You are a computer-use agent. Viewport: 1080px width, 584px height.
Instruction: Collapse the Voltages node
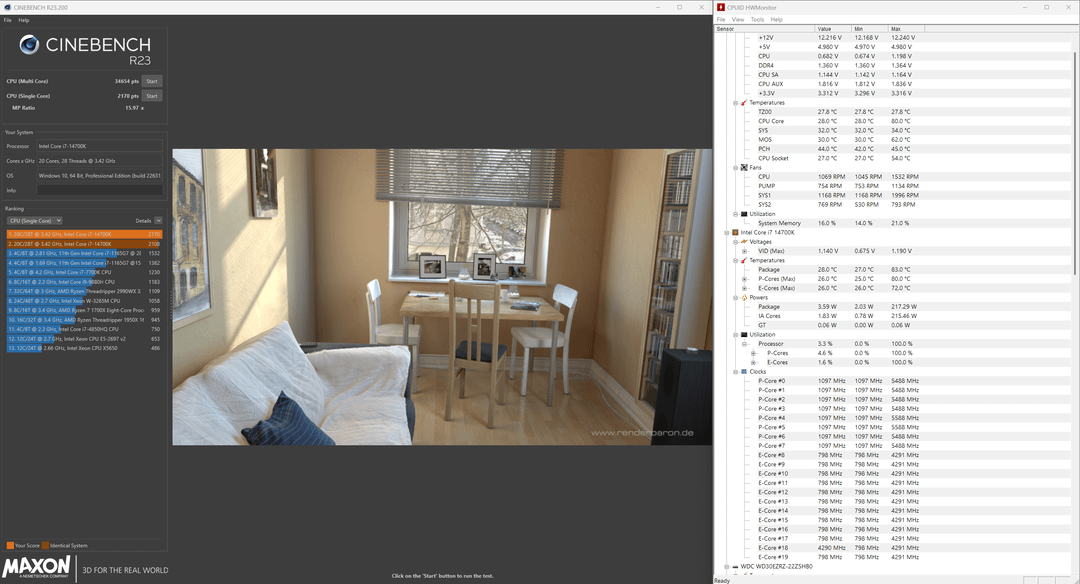(735, 242)
